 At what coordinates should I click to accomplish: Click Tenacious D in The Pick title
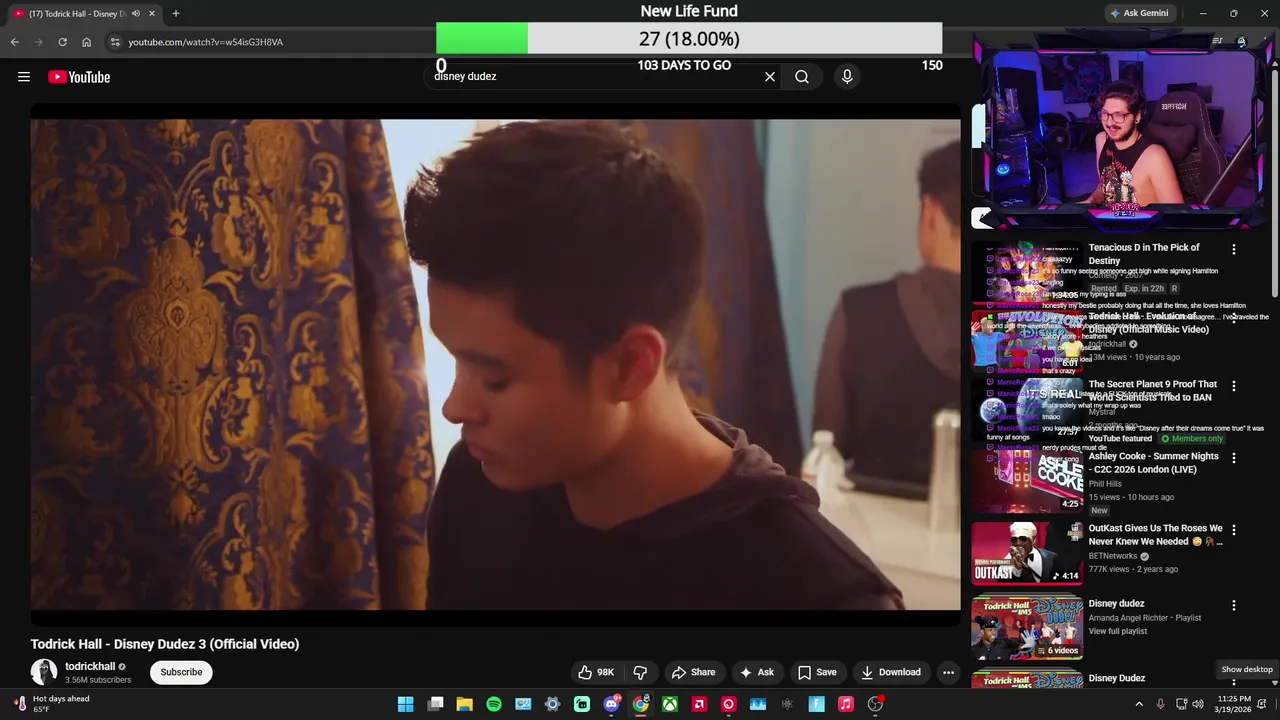(x=1144, y=254)
